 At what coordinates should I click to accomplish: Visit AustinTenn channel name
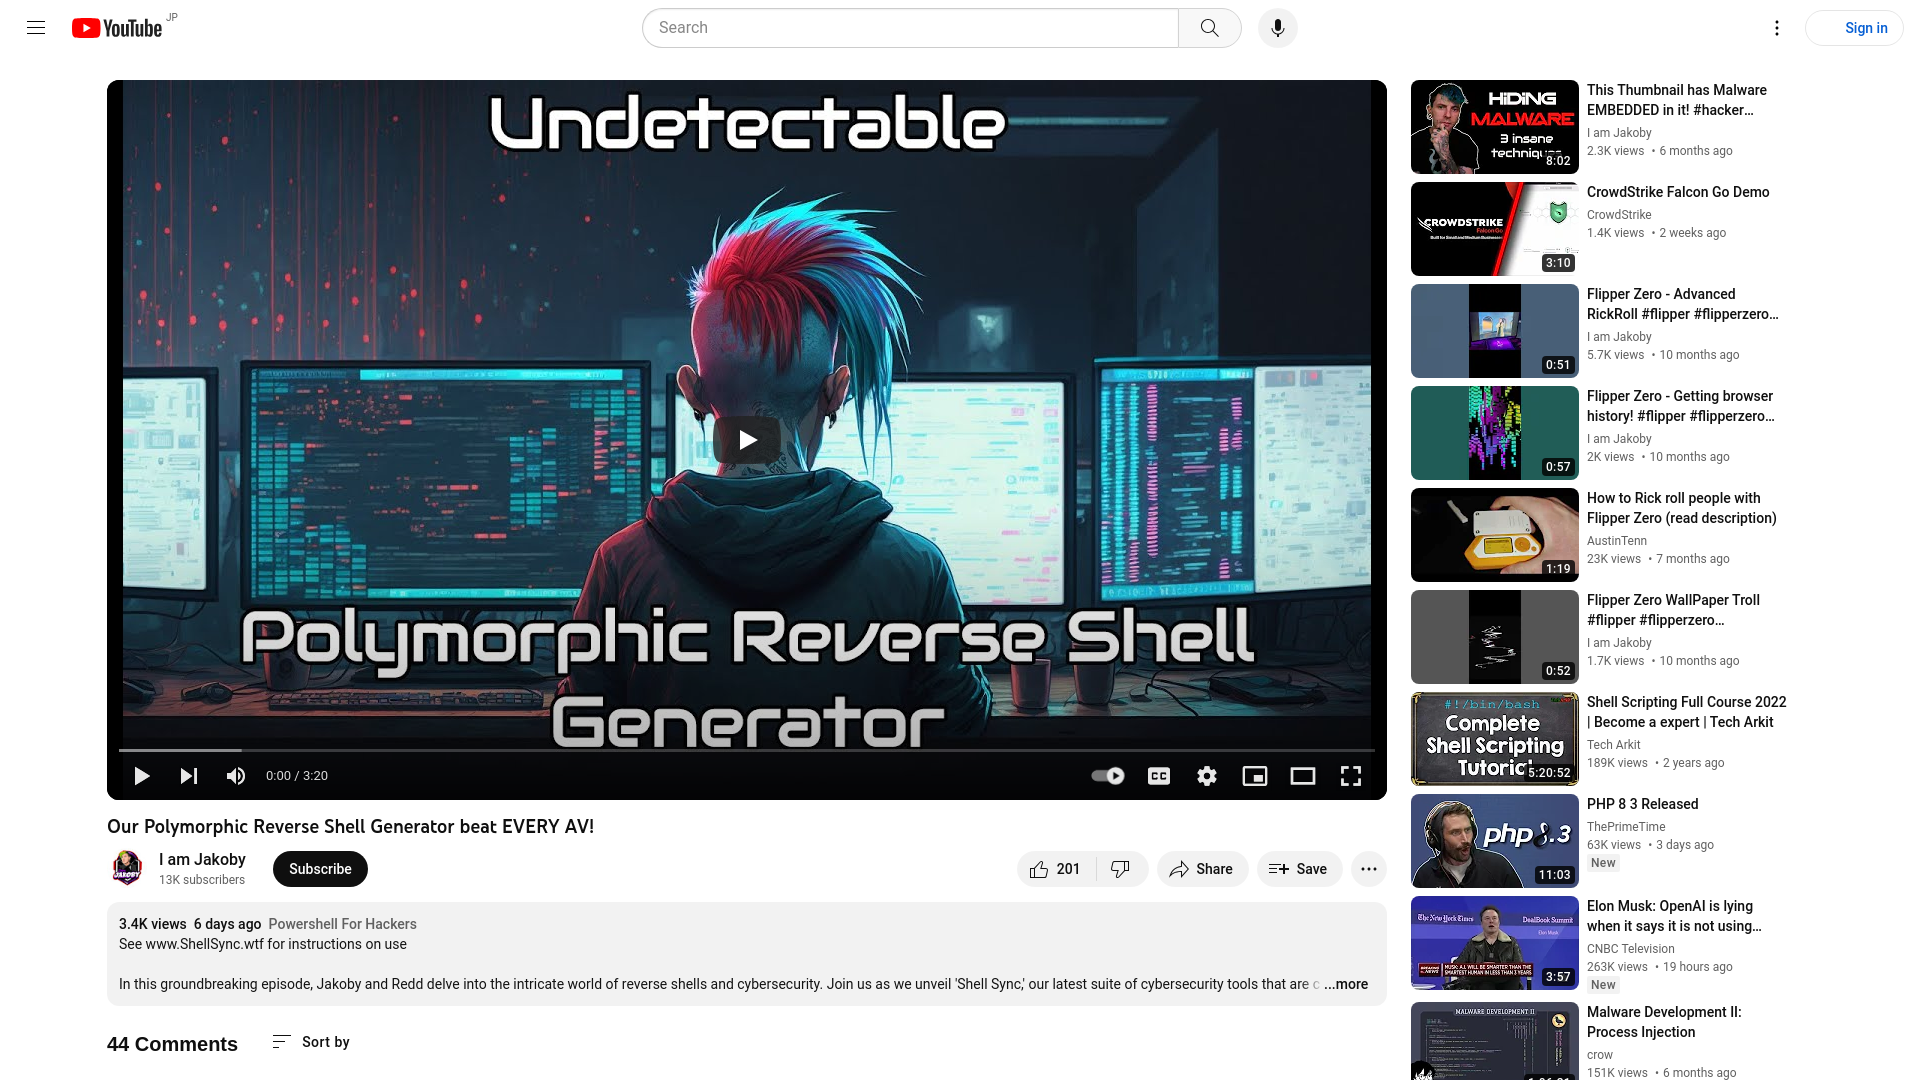[1617, 541]
